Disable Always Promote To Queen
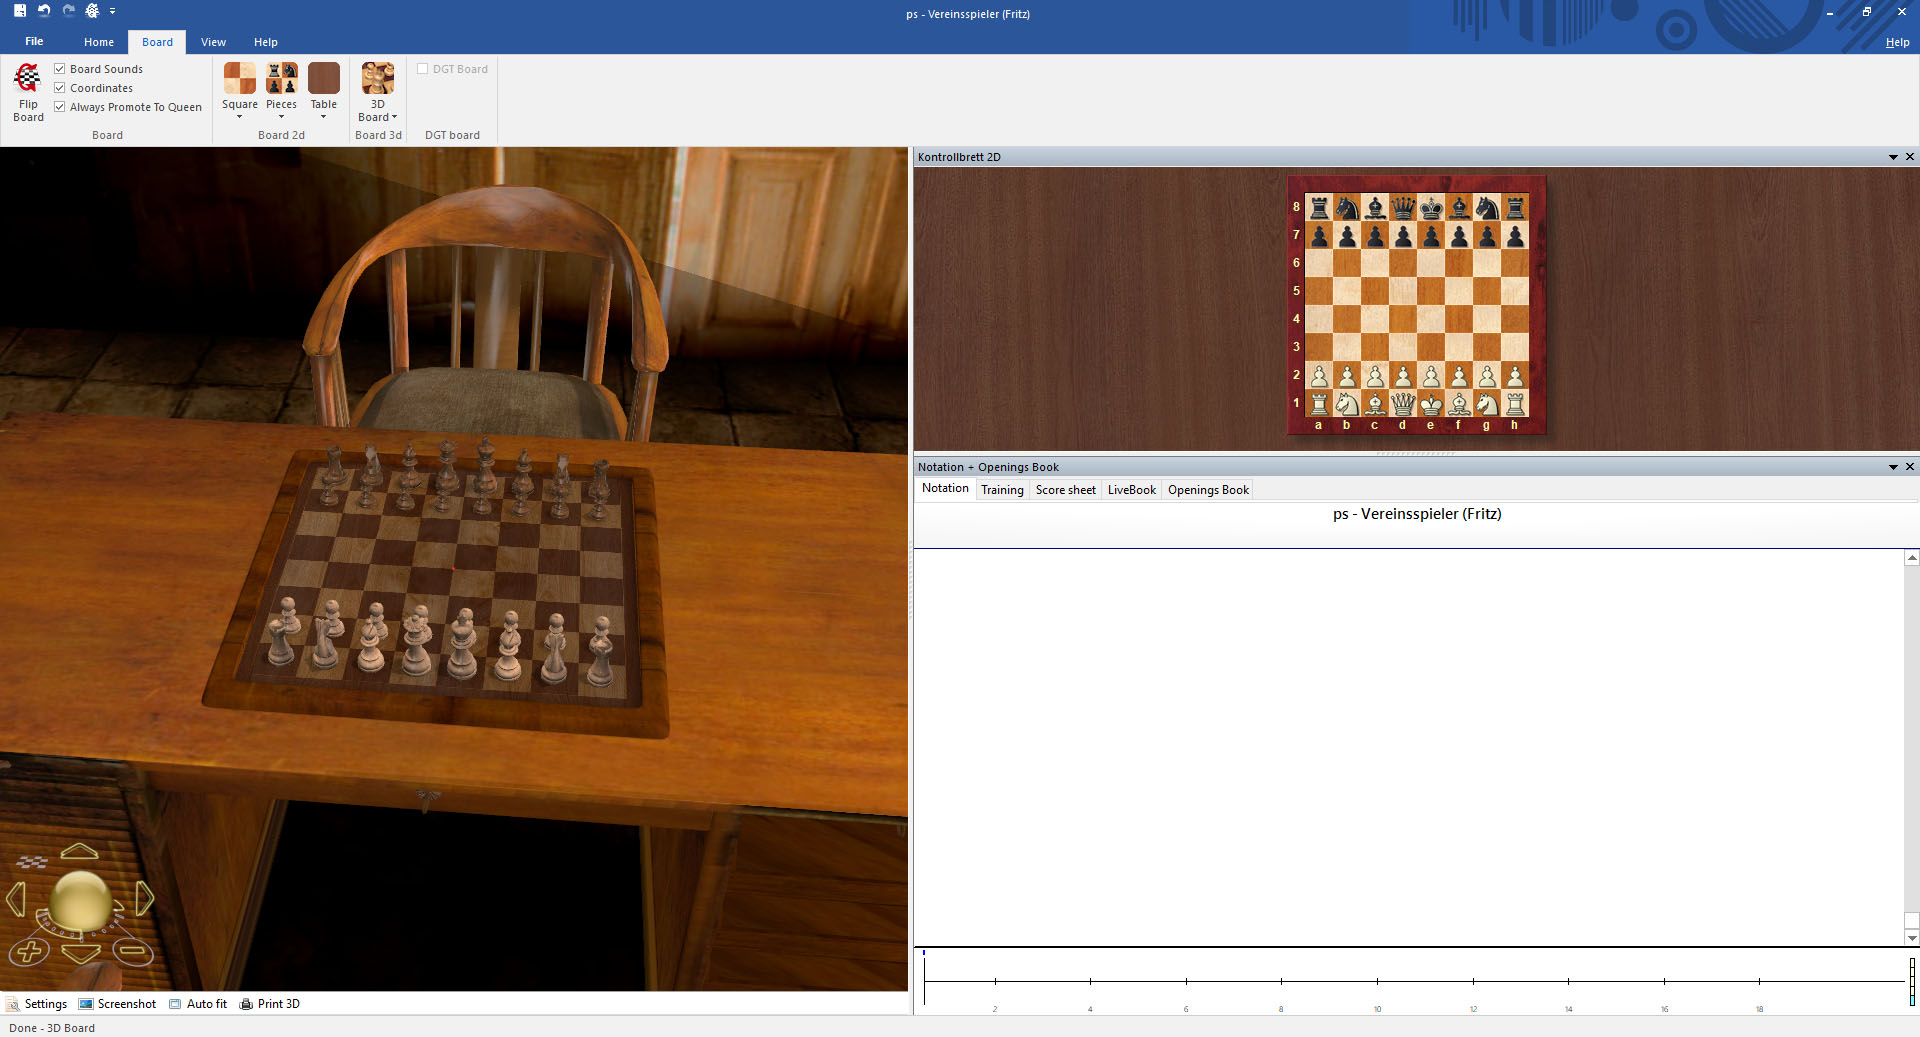 point(60,106)
